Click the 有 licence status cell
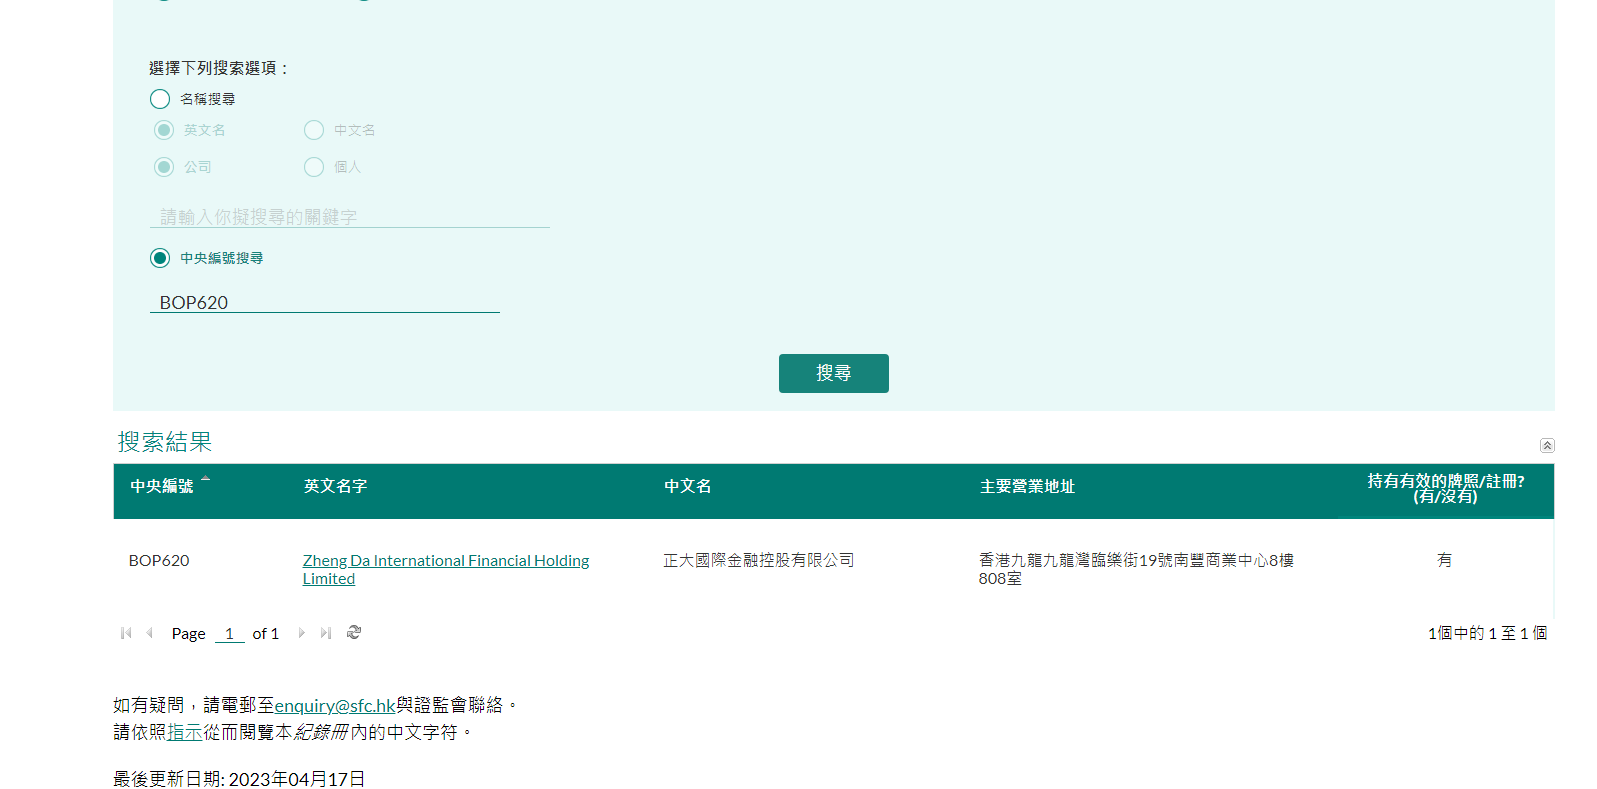Viewport: 1597px width, 789px height. [x=1445, y=560]
